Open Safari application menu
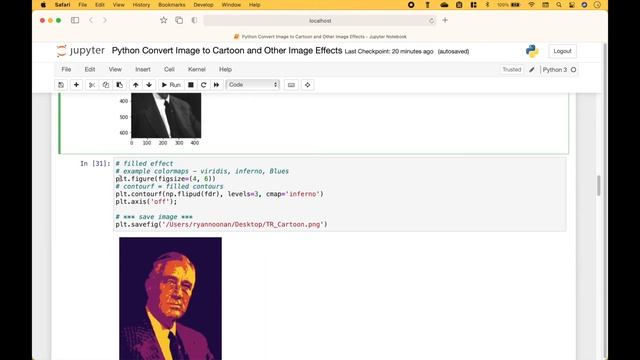 point(62,5)
